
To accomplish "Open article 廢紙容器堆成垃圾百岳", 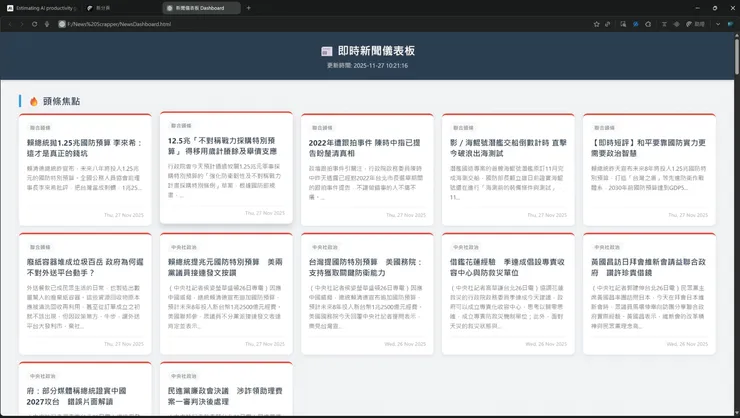I will [85, 267].
